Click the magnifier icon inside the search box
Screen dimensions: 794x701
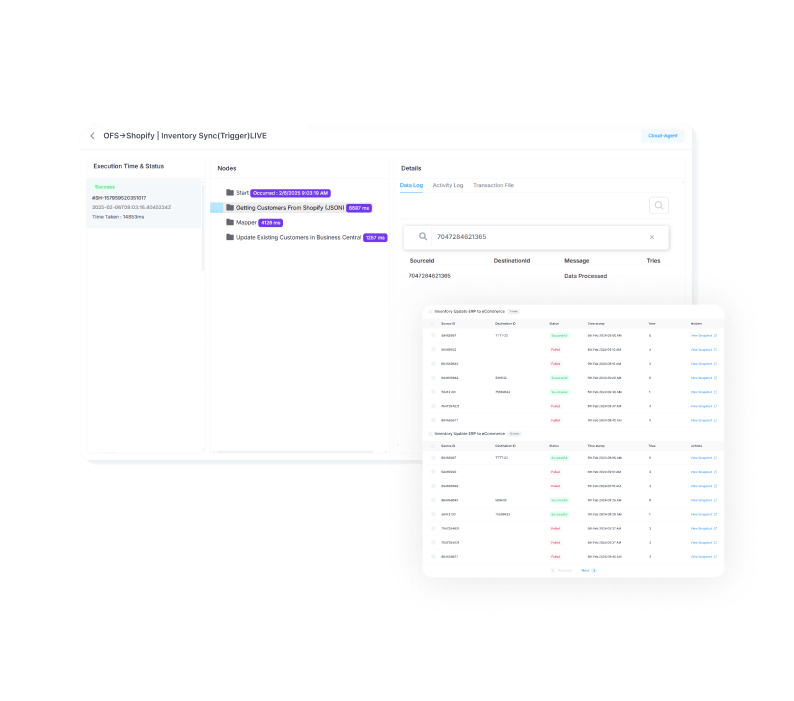(423, 237)
